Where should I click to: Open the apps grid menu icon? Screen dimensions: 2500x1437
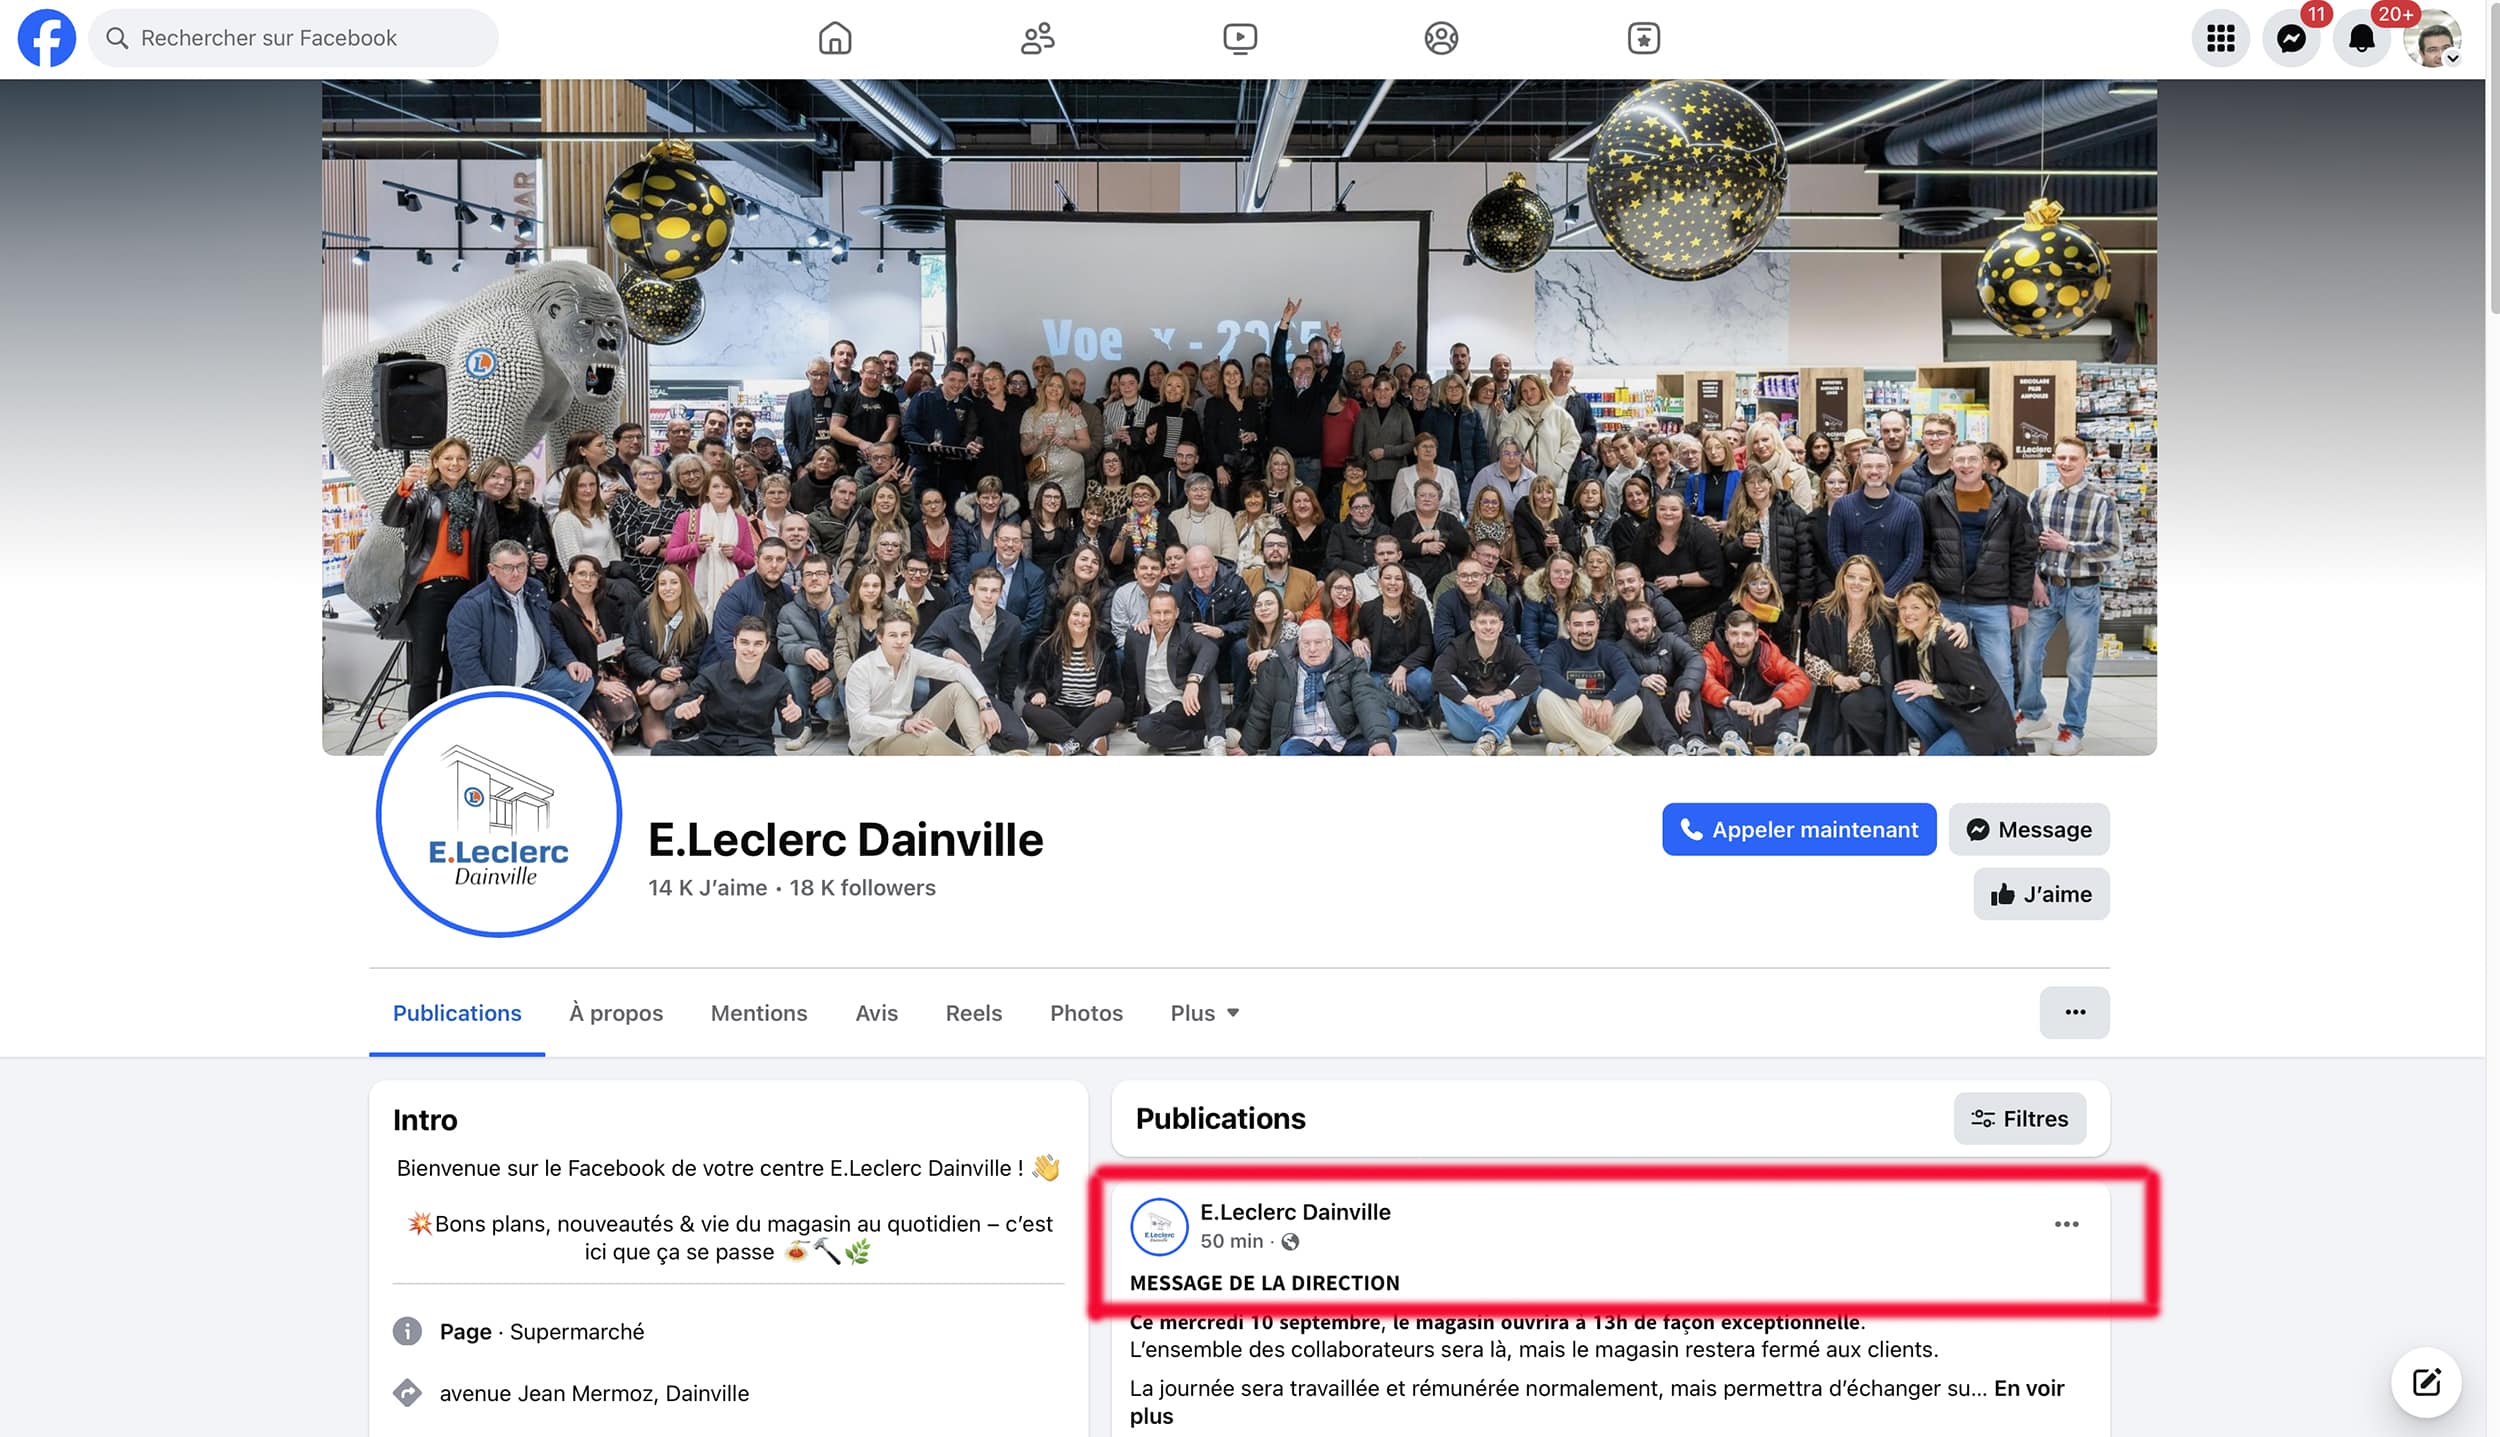tap(2220, 39)
